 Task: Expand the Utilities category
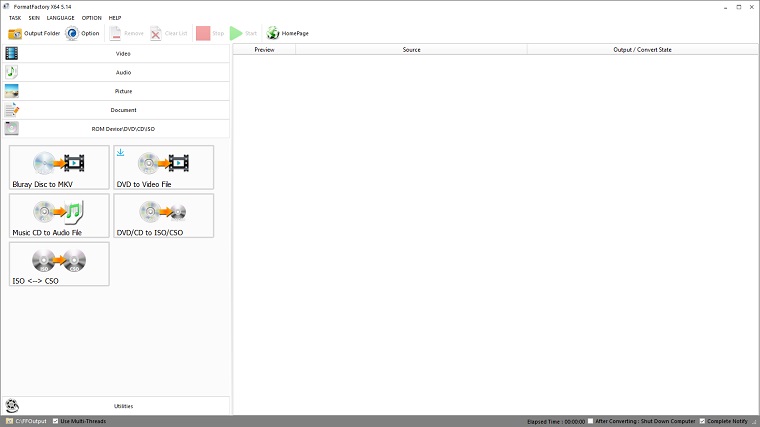click(x=116, y=406)
